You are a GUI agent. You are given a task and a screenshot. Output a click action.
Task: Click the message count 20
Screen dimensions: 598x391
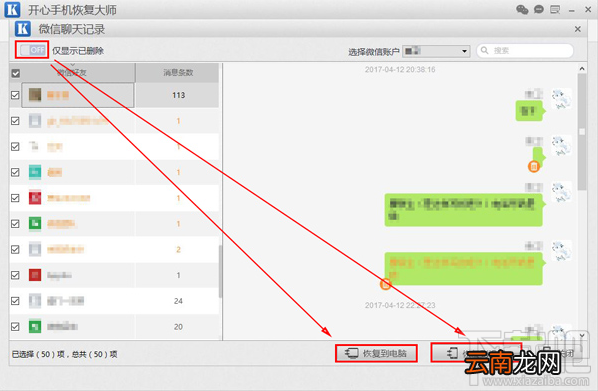(178, 327)
